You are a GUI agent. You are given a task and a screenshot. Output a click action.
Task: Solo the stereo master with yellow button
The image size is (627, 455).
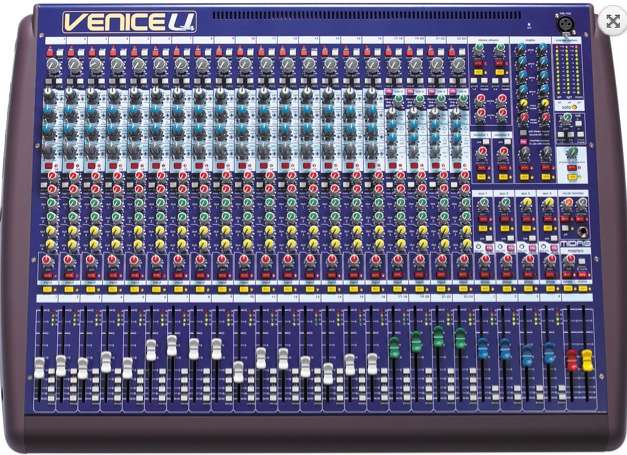click(568, 288)
